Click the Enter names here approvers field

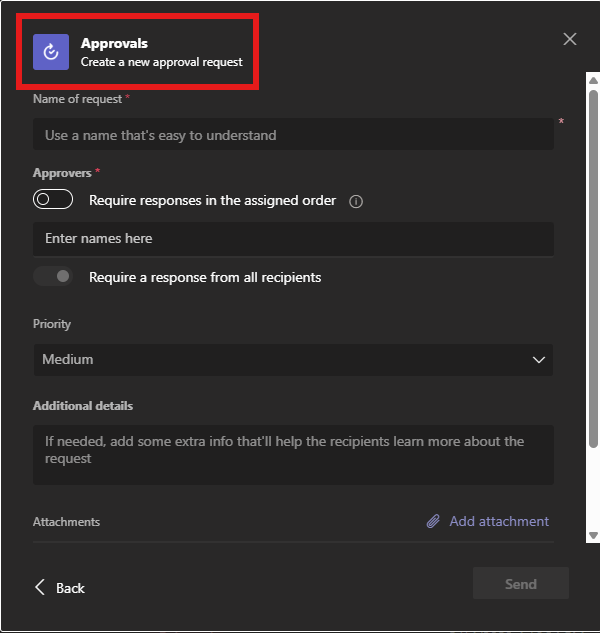coord(293,239)
